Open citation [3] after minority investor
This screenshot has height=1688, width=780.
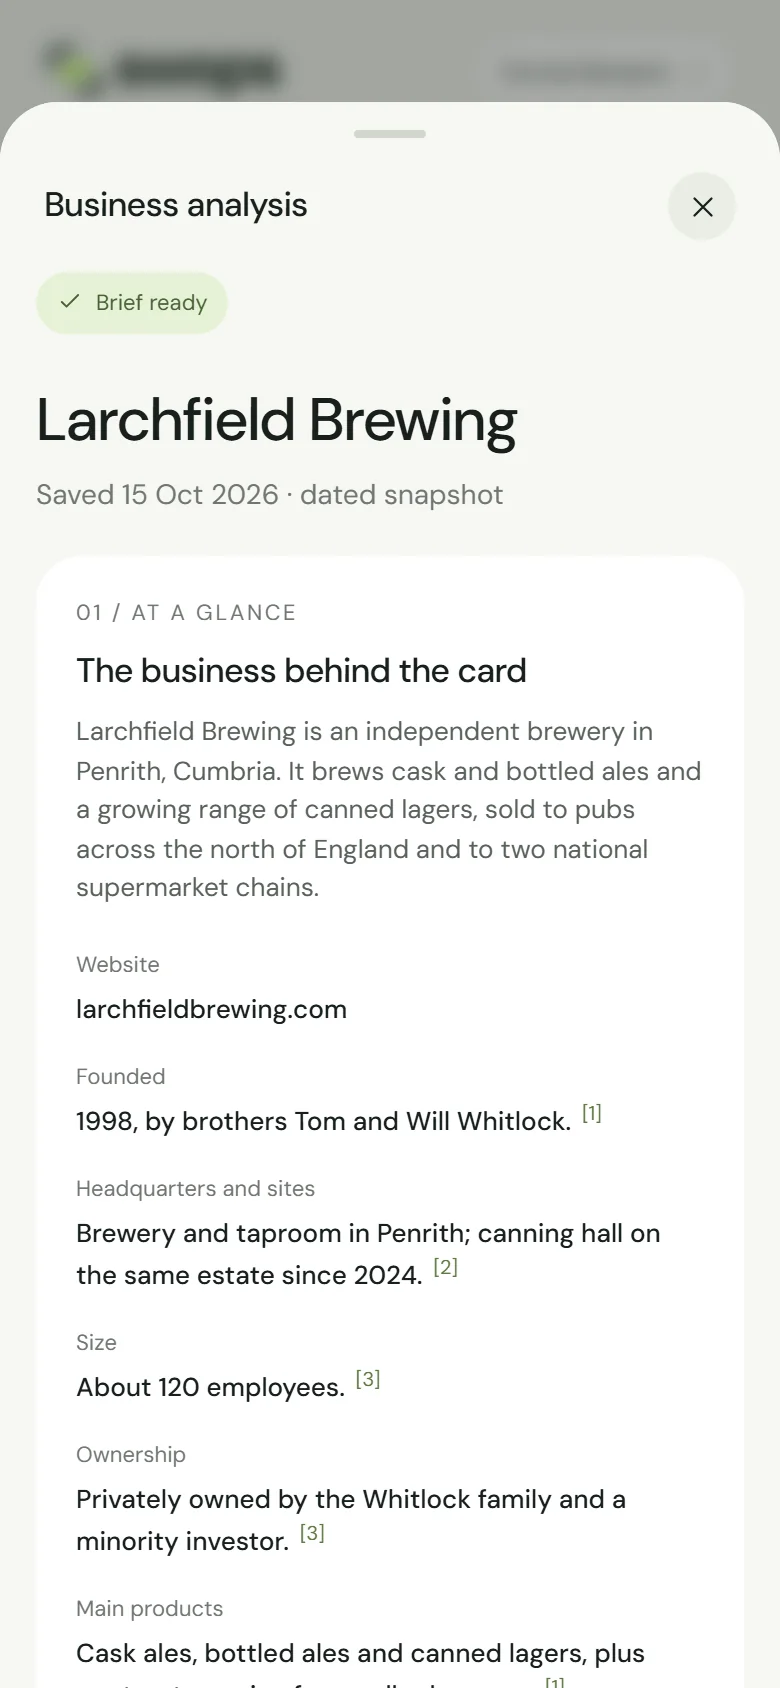click(312, 1533)
